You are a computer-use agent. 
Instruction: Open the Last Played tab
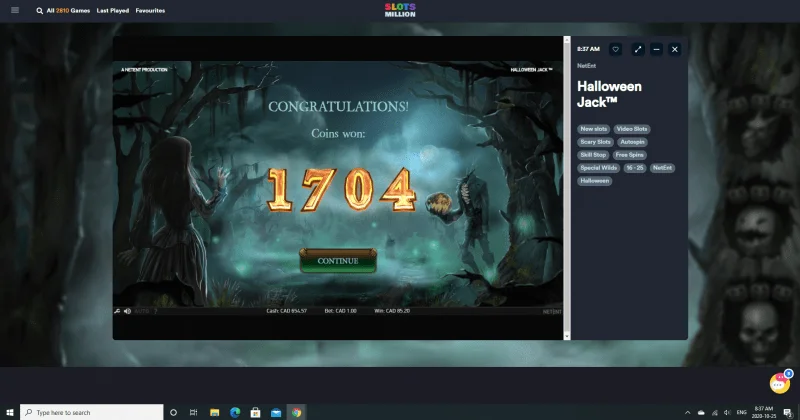[113, 11]
